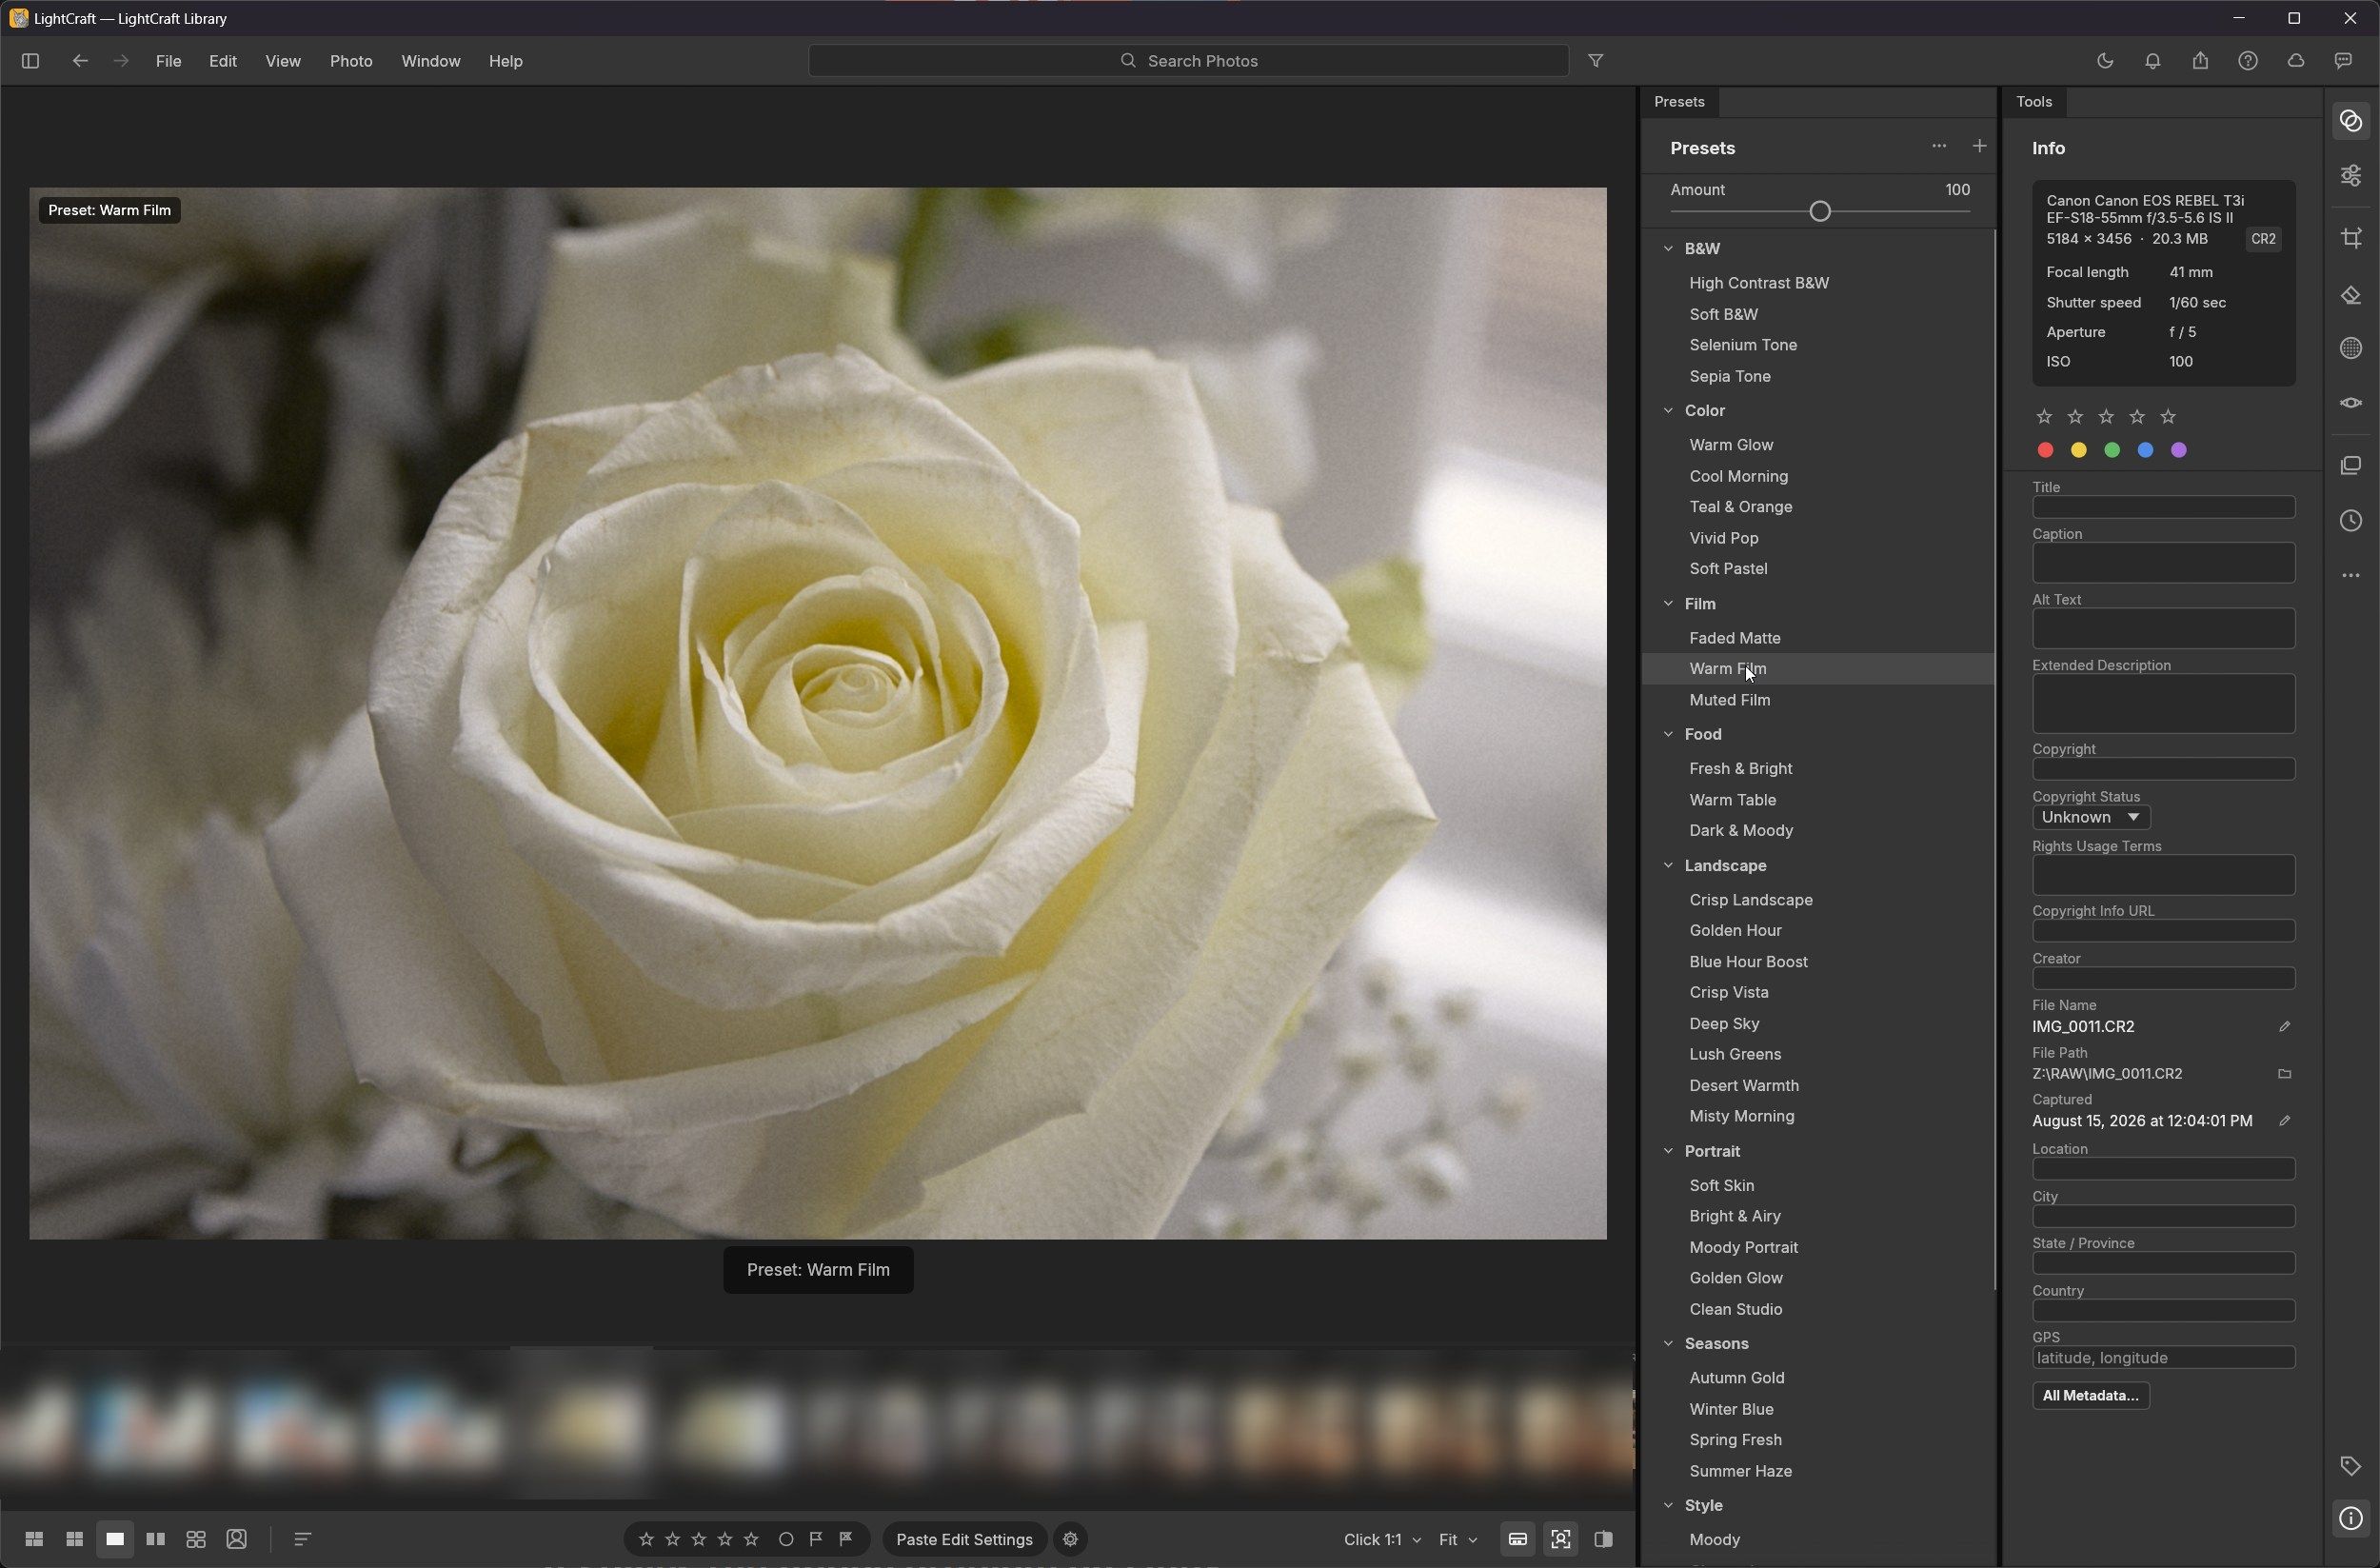2380x1568 pixels.
Task: Open the sort order icon
Action: (303, 1539)
